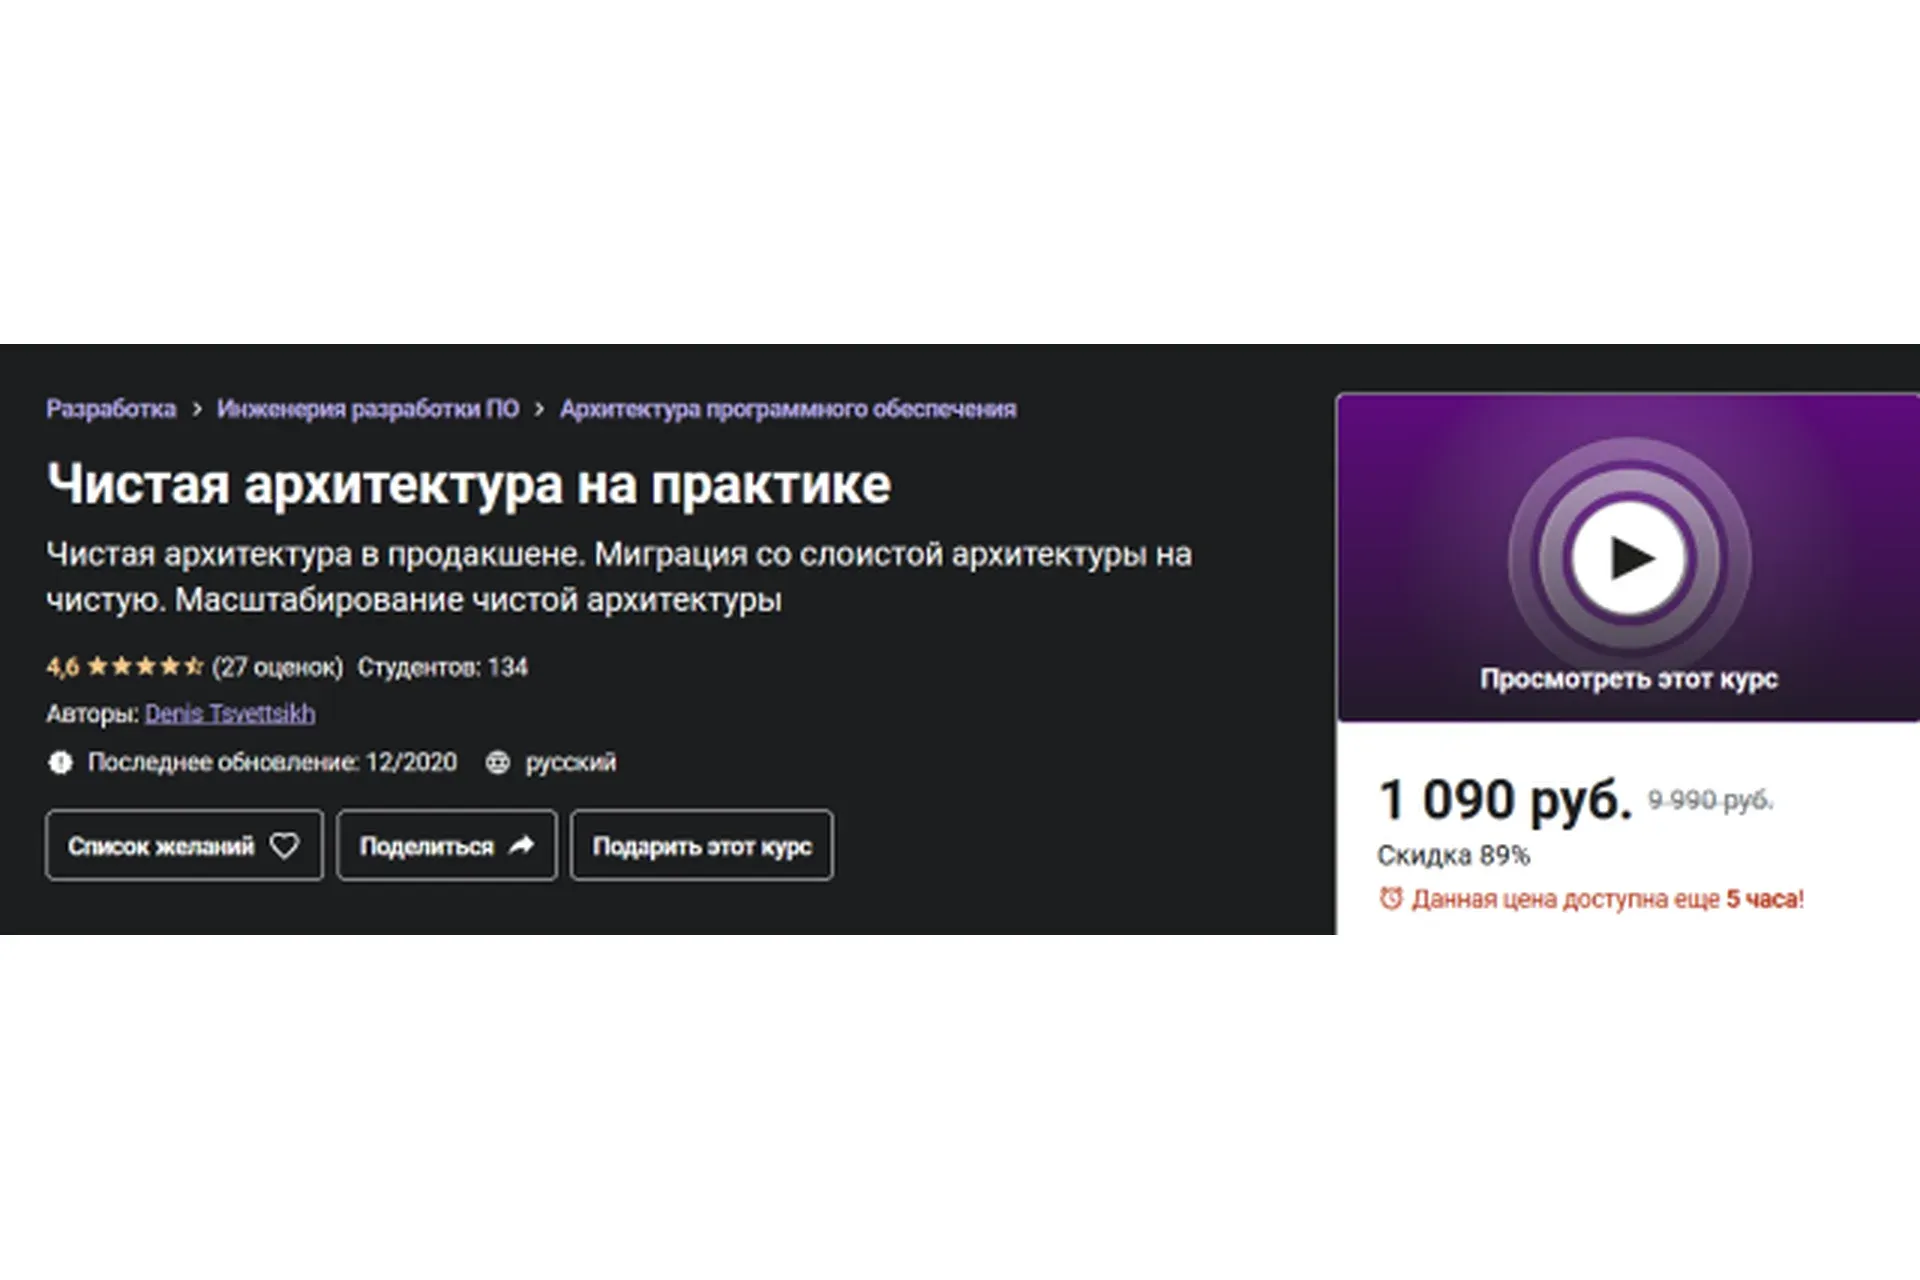Click the last-update badge icon
1920x1280 pixels.
point(61,763)
